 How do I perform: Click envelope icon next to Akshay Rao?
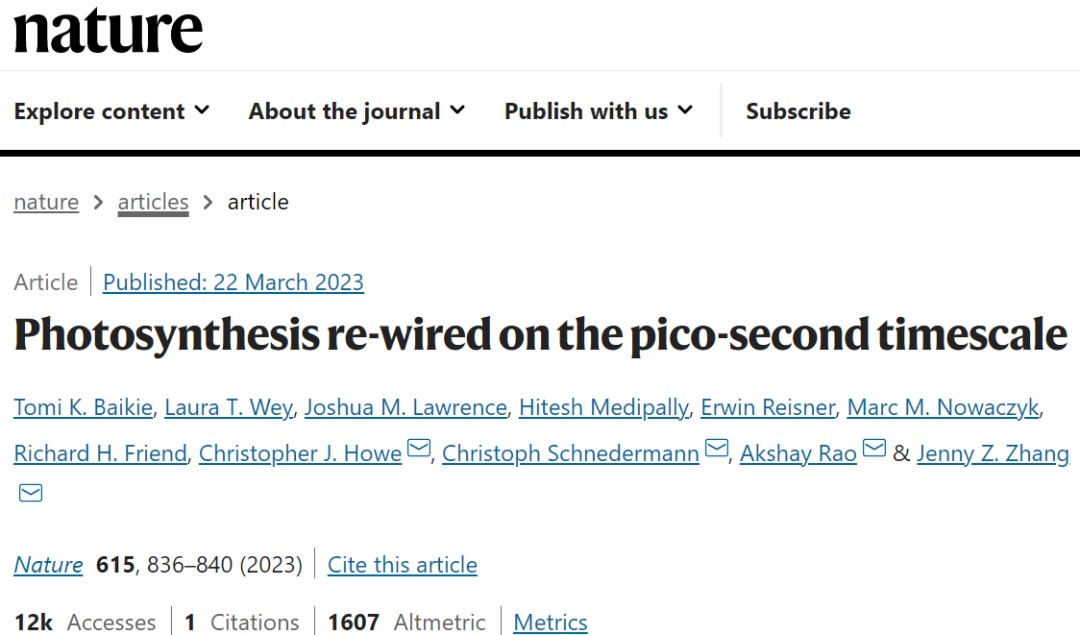click(x=874, y=450)
